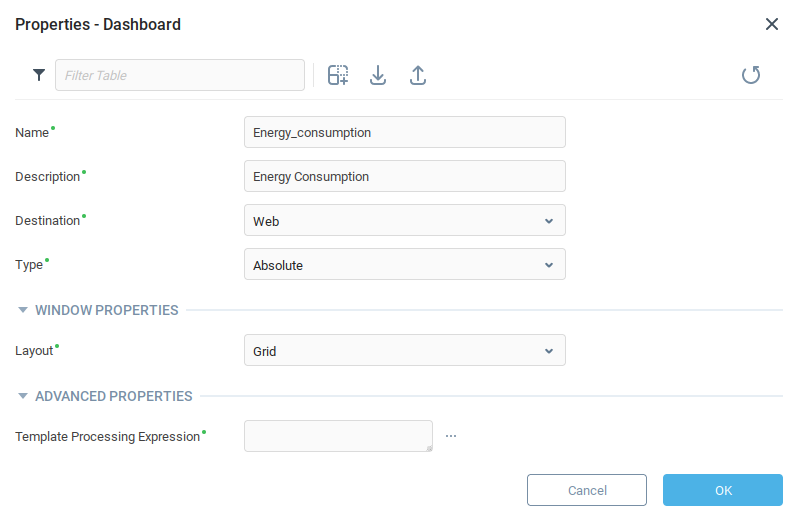Click the Name field containing Energy_consumption

click(x=404, y=132)
